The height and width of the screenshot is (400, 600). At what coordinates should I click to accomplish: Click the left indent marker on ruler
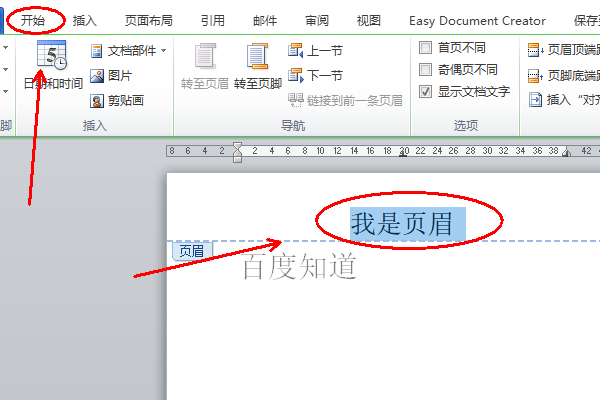click(x=237, y=156)
